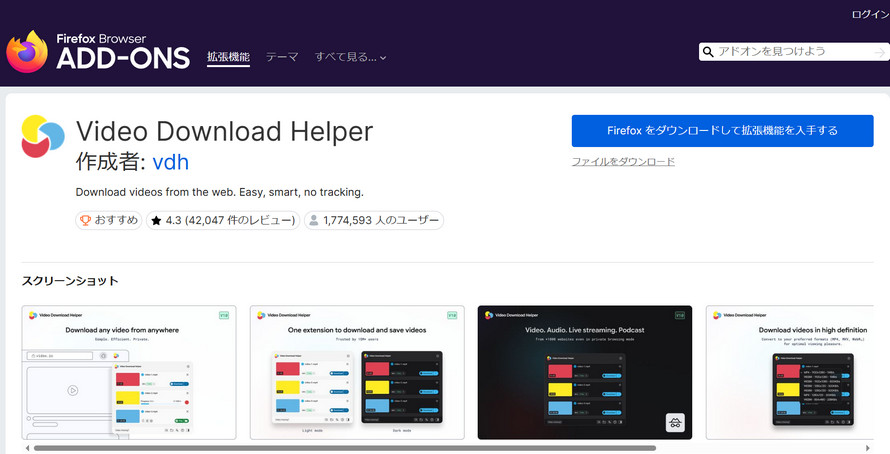Open the dark 'Video. Audio. Live streaming. Podcast' screenshot
Screen dimensions: 890x454
[585, 372]
